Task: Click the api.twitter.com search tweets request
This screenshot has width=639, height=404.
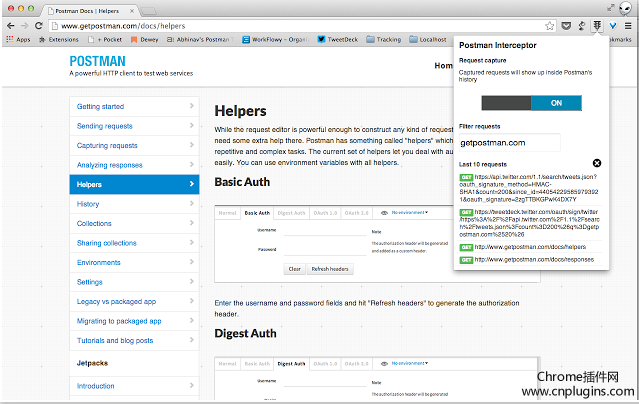Action: click(x=530, y=188)
